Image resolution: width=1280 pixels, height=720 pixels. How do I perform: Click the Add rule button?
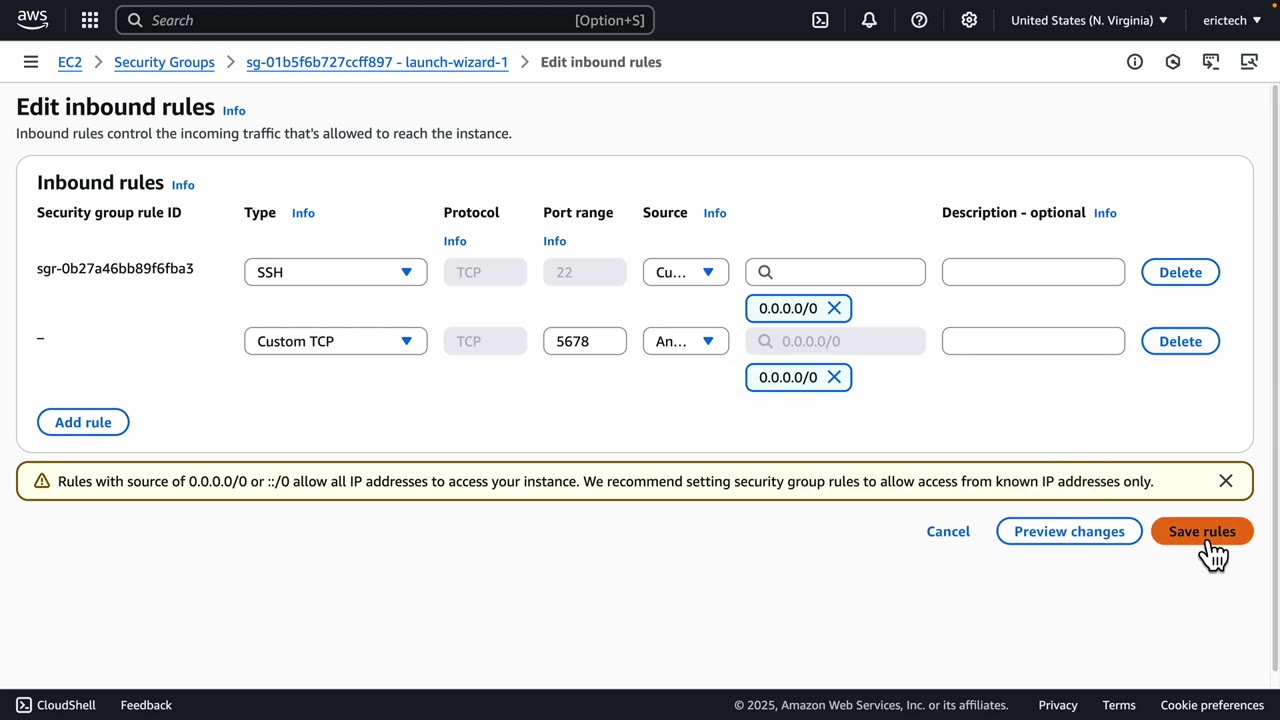pos(83,422)
